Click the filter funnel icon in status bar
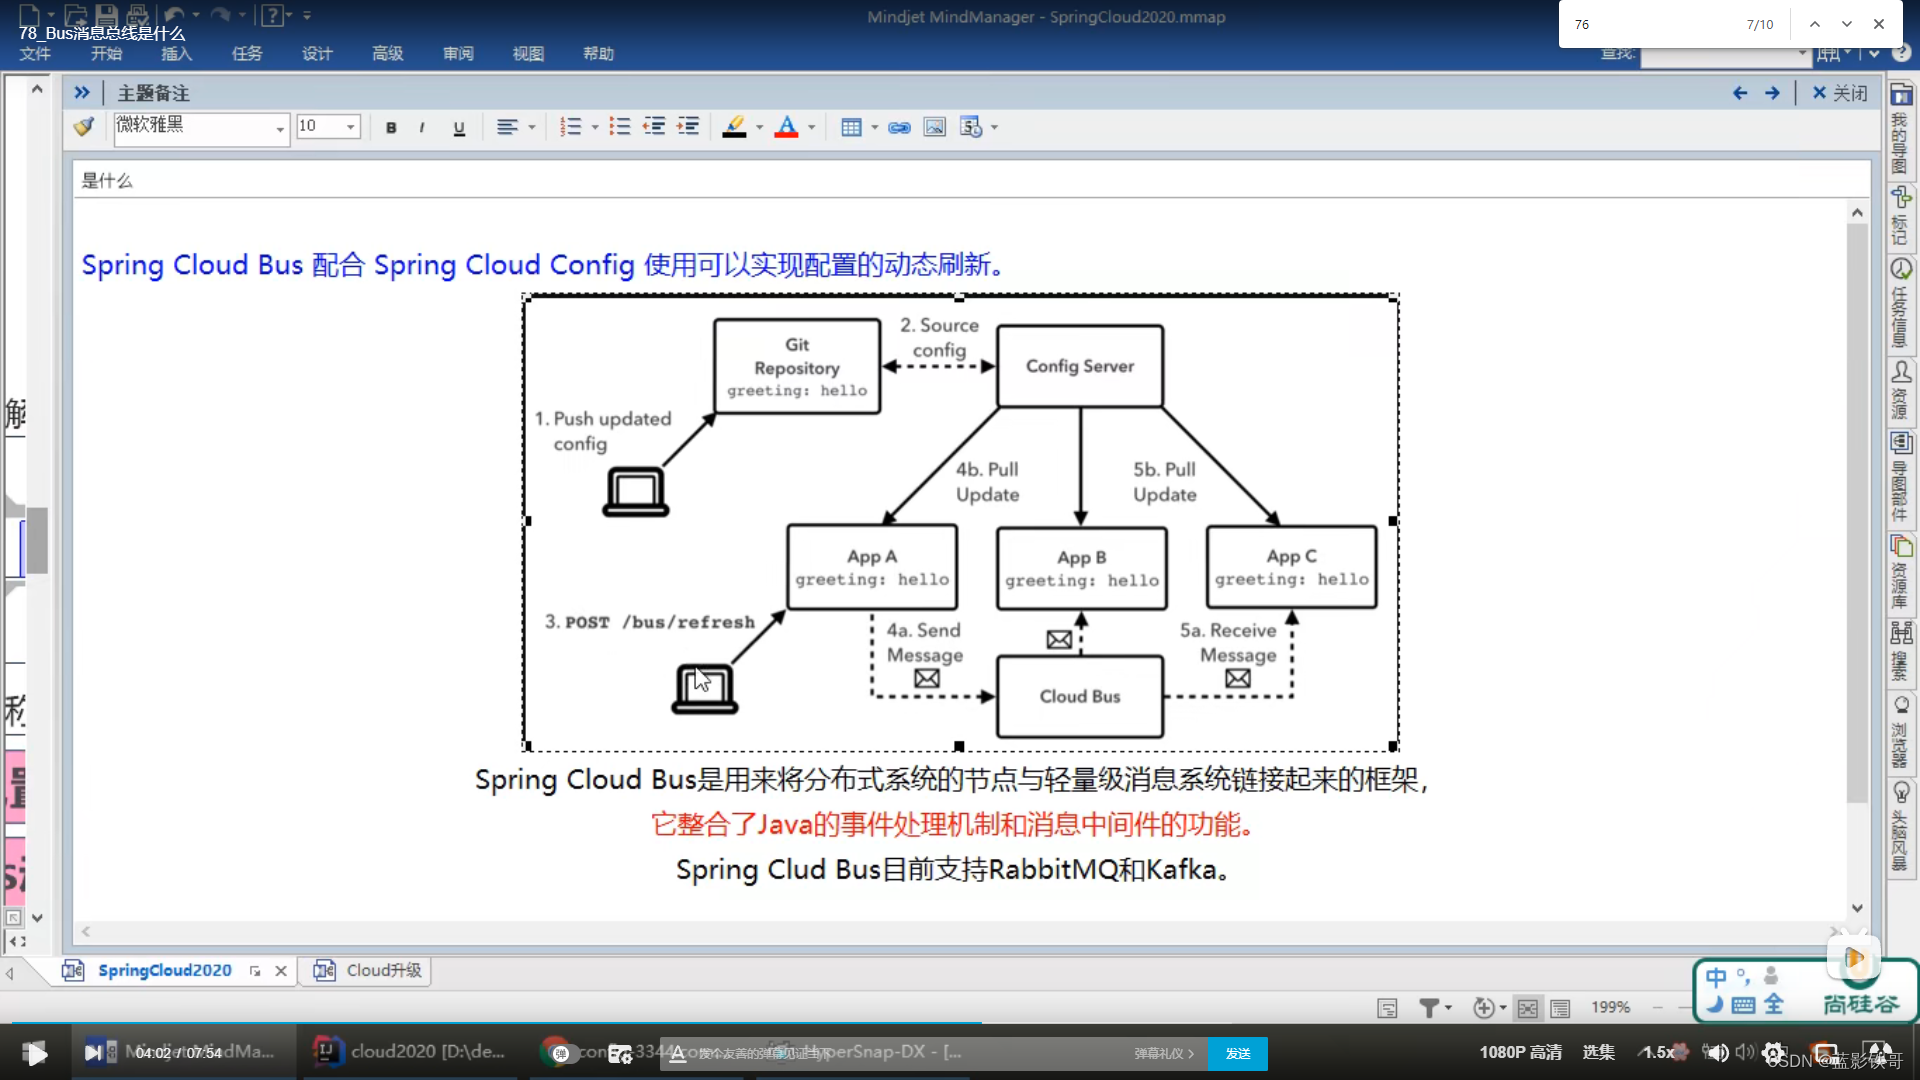The width and height of the screenshot is (1920, 1080). click(1429, 1008)
